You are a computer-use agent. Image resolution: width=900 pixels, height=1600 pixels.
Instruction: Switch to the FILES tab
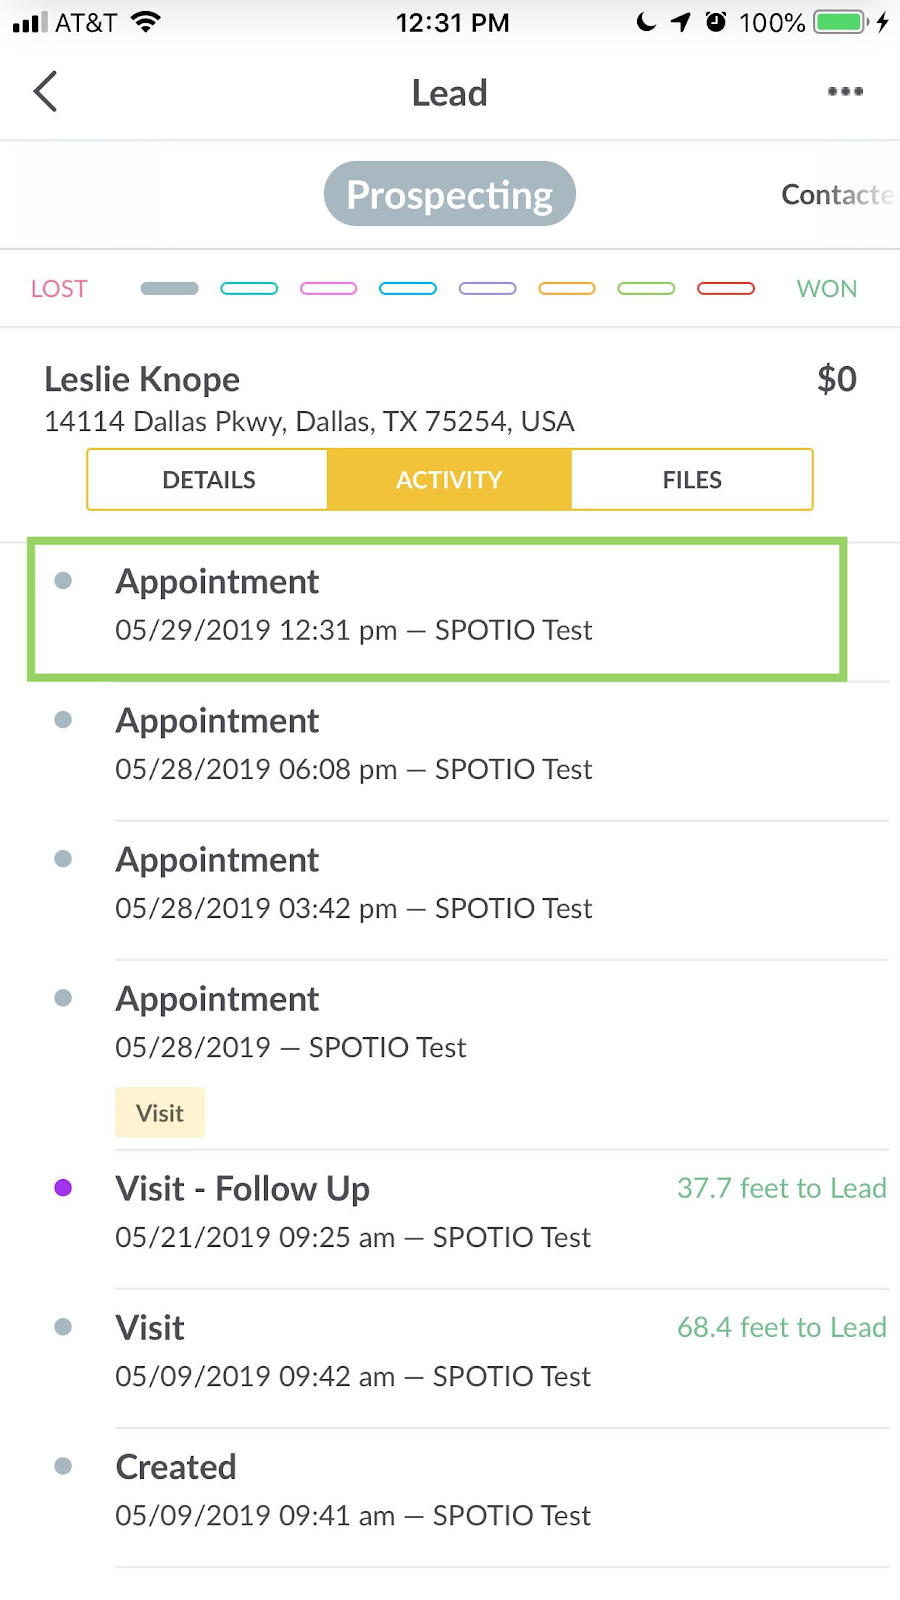pos(691,480)
